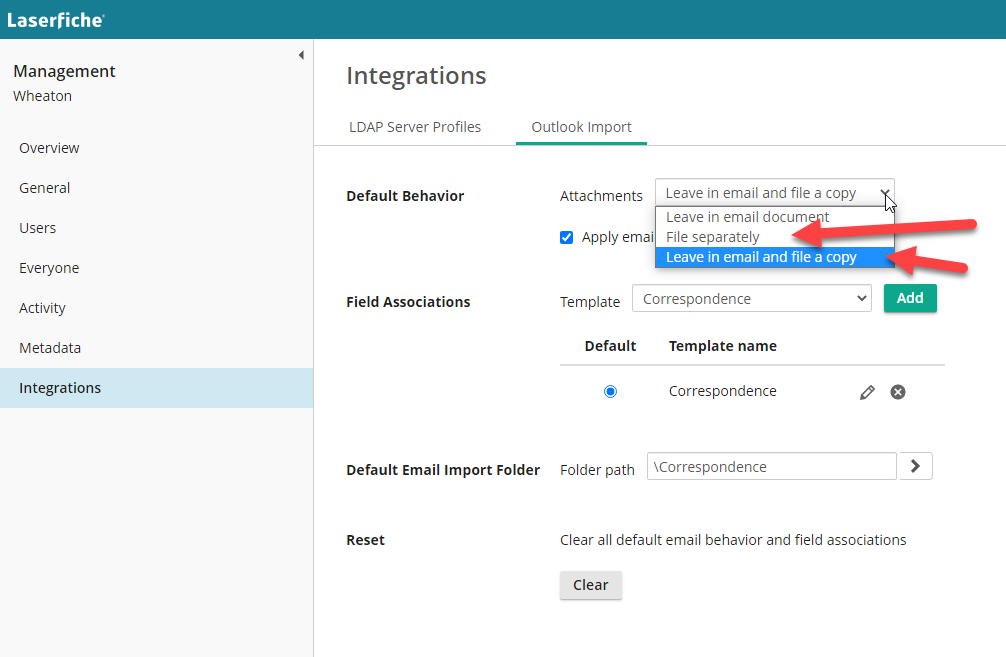Image resolution: width=1006 pixels, height=657 pixels.
Task: Switch to LDAP Server Profiles tab
Action: pyautogui.click(x=415, y=127)
